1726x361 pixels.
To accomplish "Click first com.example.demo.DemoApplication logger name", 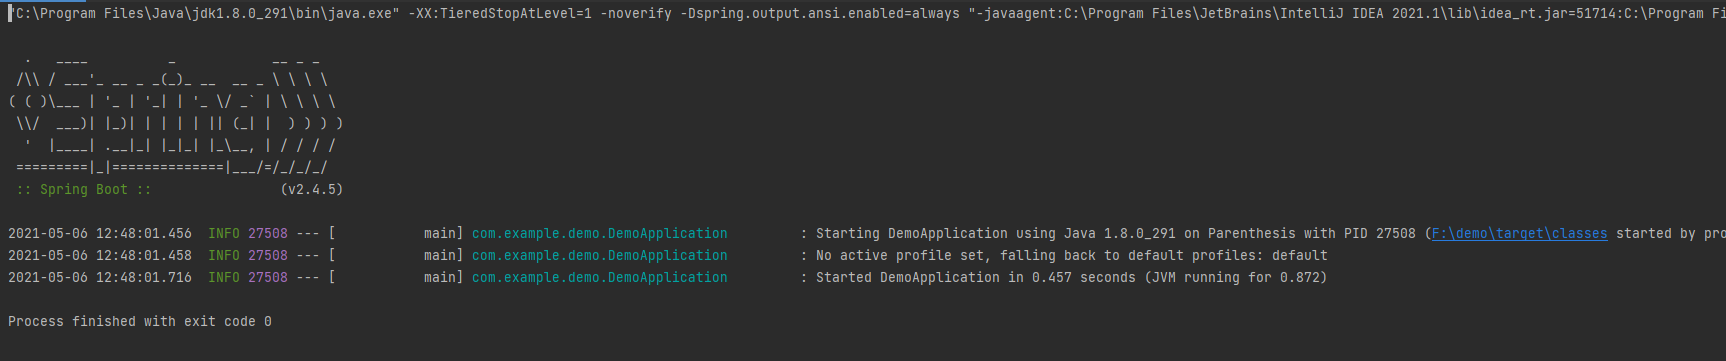I will click(600, 233).
